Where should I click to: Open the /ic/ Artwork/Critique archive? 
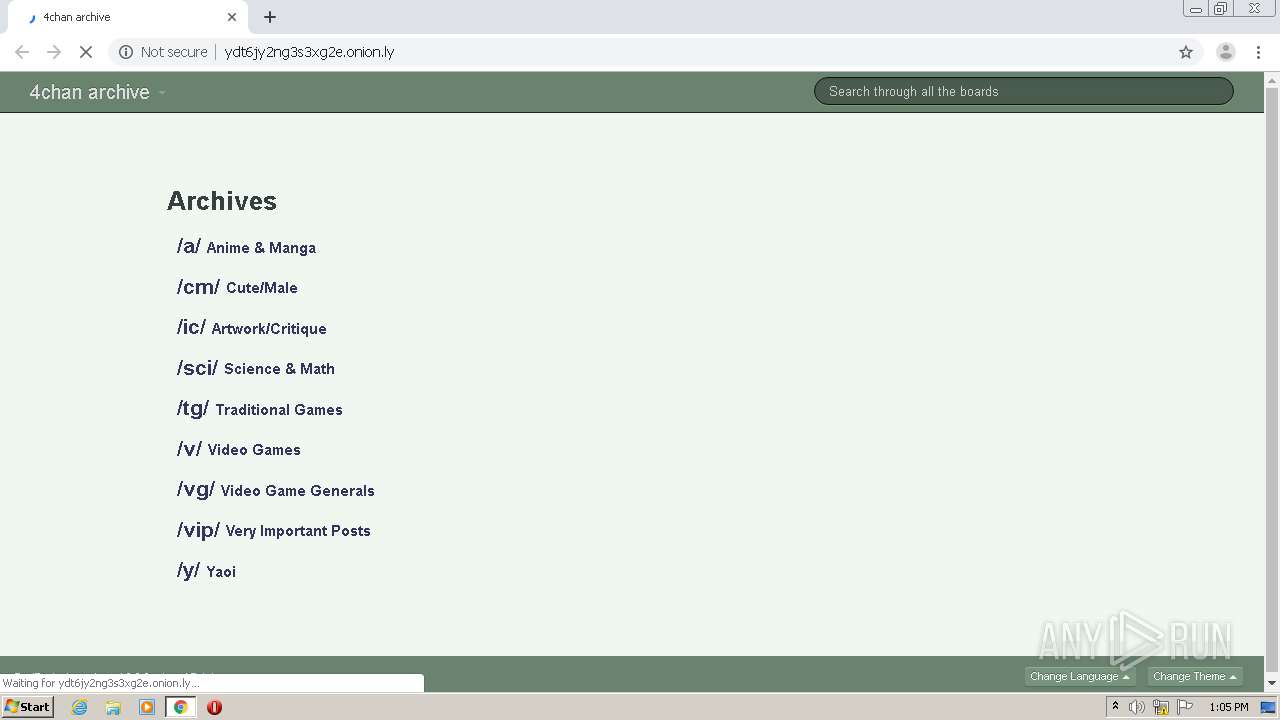(252, 328)
